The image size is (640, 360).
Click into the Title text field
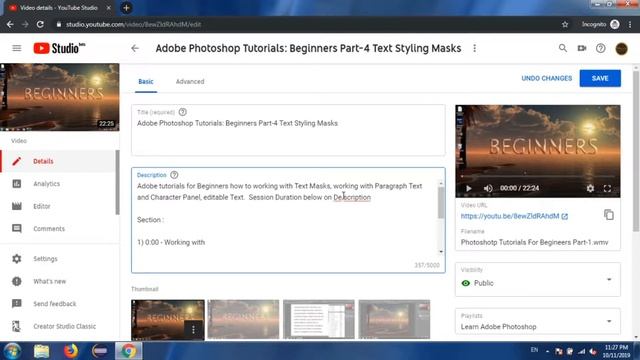click(x=288, y=130)
